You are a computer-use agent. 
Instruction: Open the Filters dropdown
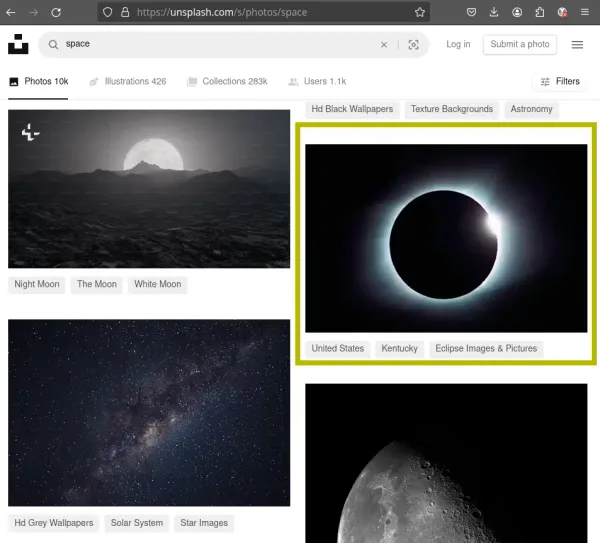click(560, 82)
